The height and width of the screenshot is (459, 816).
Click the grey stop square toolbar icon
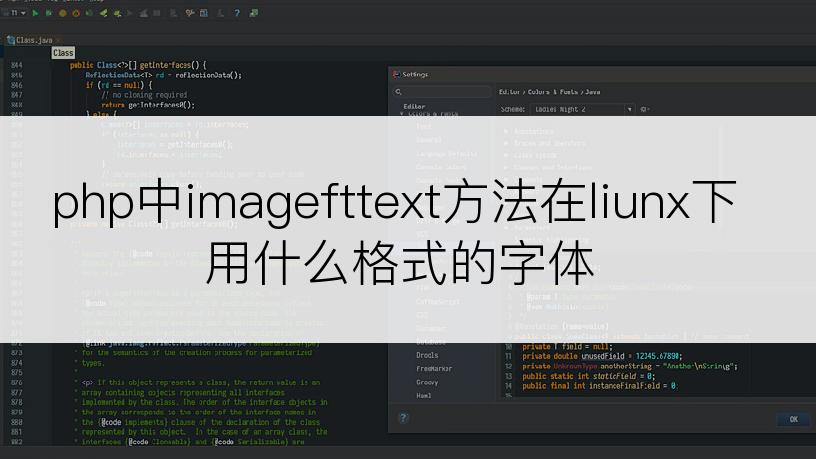coord(157,13)
